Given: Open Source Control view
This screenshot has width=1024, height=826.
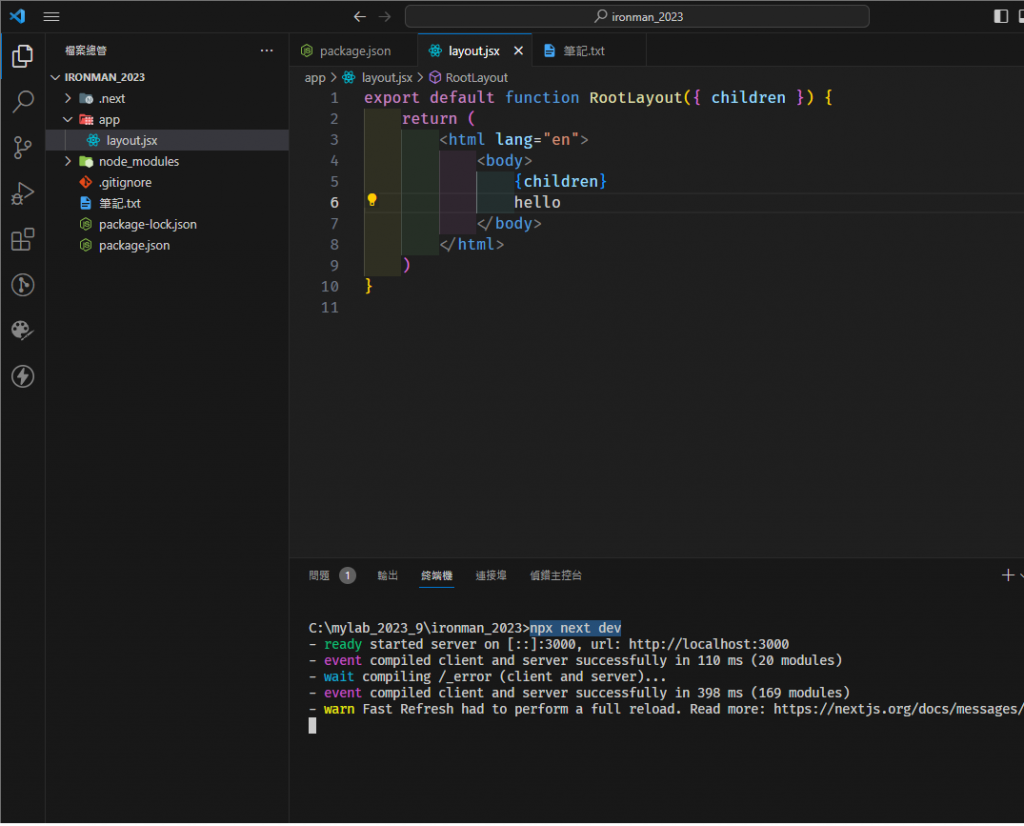Looking at the screenshot, I should pyautogui.click(x=23, y=148).
